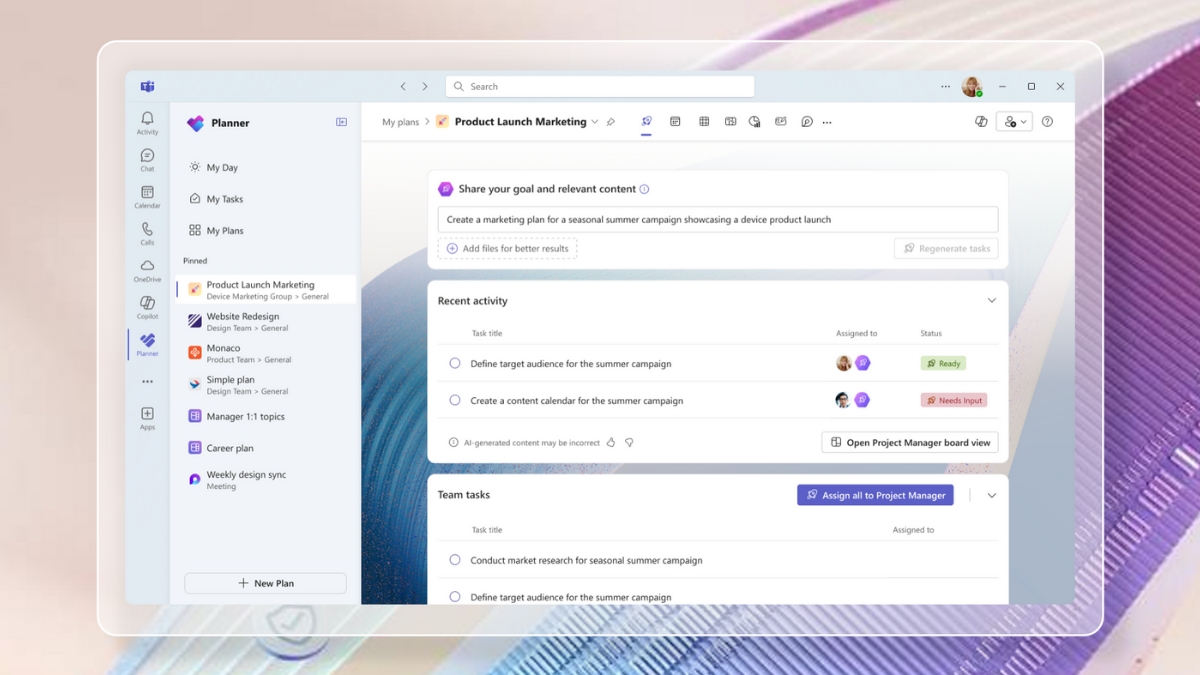Check off first 'Define target audience' task
Screen dimensions: 1200x675
pos(455,364)
